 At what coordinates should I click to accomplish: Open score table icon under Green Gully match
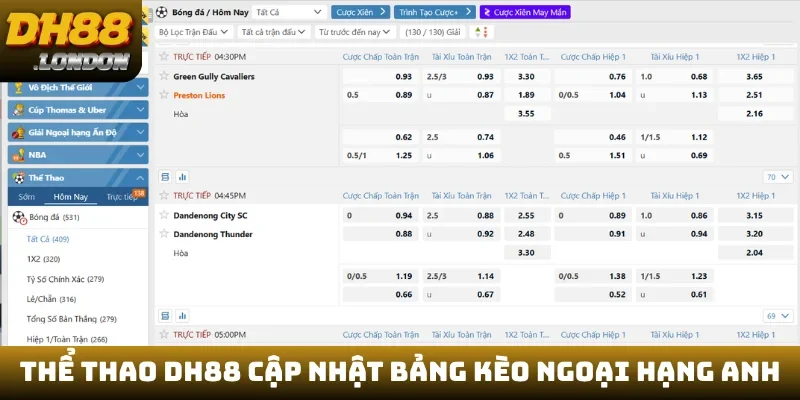(165, 177)
